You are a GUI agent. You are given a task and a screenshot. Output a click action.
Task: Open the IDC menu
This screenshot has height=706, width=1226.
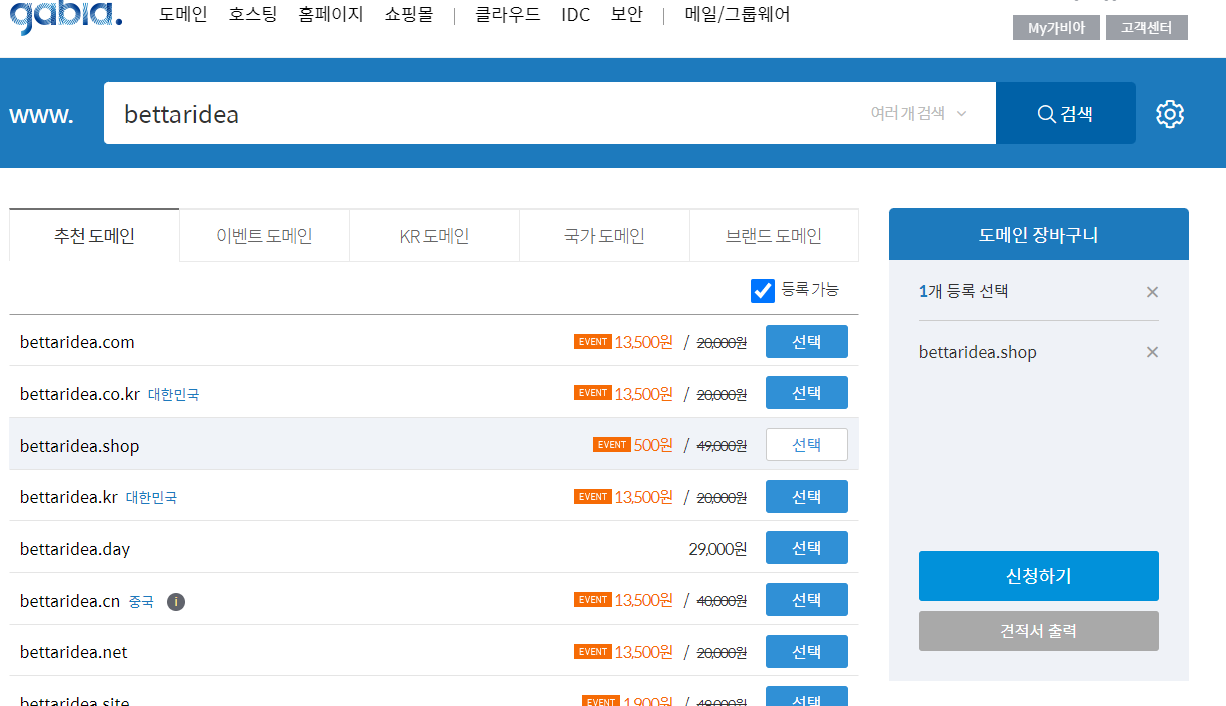[576, 15]
